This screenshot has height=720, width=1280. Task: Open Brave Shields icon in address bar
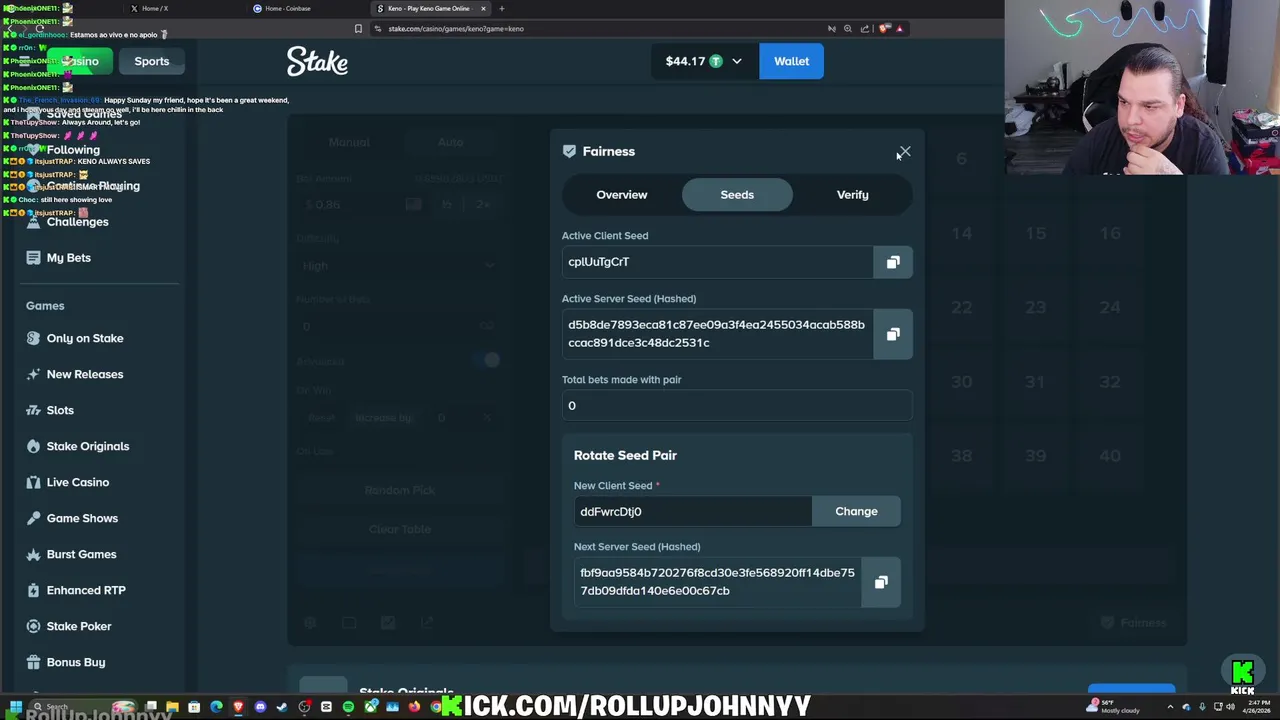point(882,29)
